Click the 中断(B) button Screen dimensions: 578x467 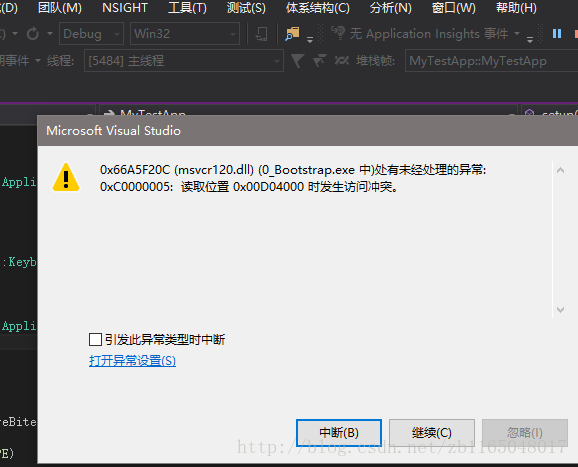tap(339, 432)
